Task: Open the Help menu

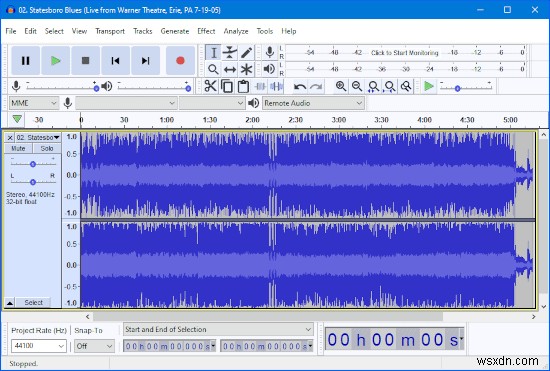Action: tap(289, 31)
